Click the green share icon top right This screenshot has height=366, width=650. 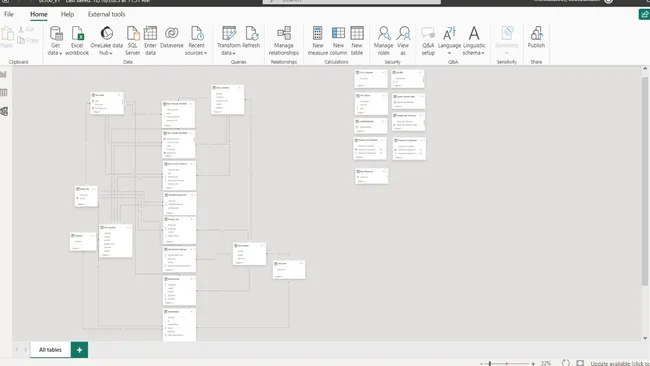(x=644, y=15)
